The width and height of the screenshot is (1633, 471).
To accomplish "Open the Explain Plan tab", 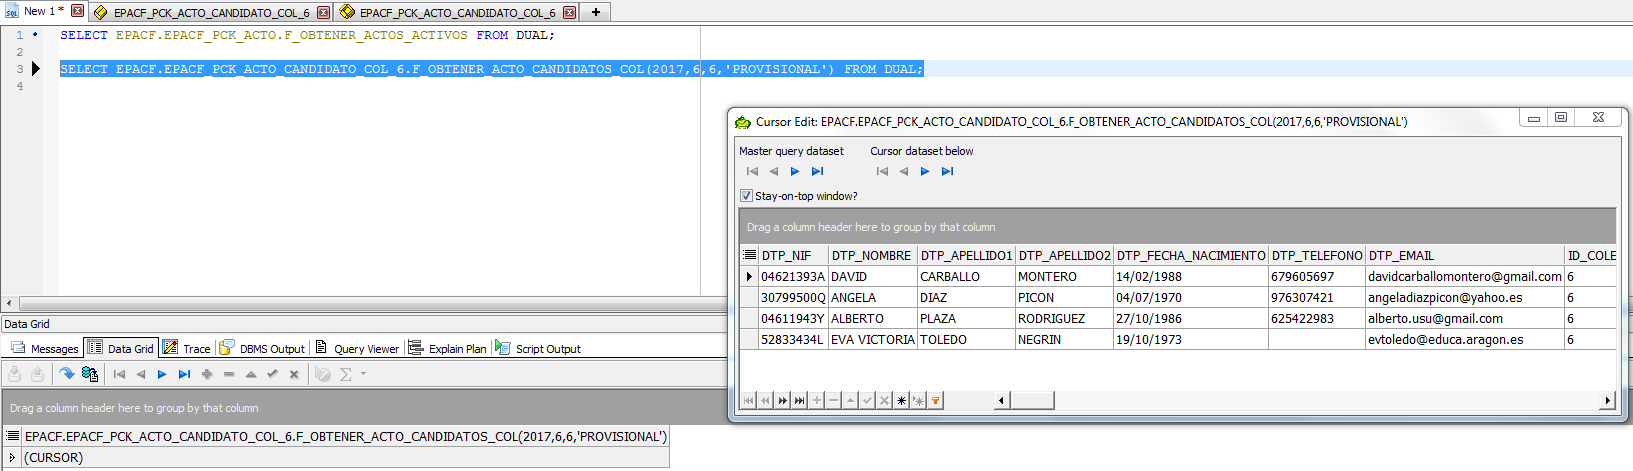I will [448, 349].
